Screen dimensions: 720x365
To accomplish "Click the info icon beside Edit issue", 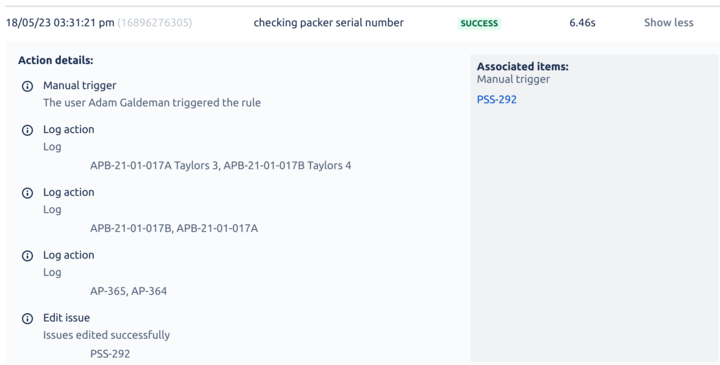I will [x=28, y=318].
